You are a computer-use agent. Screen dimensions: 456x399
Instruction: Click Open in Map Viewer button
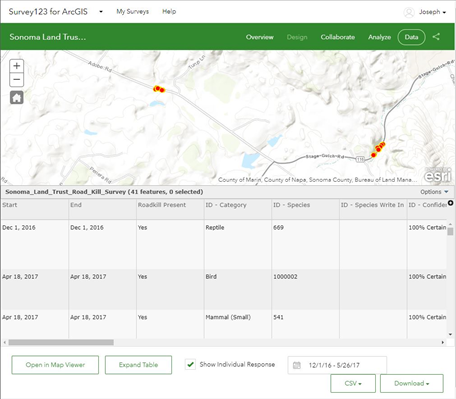(x=55, y=365)
